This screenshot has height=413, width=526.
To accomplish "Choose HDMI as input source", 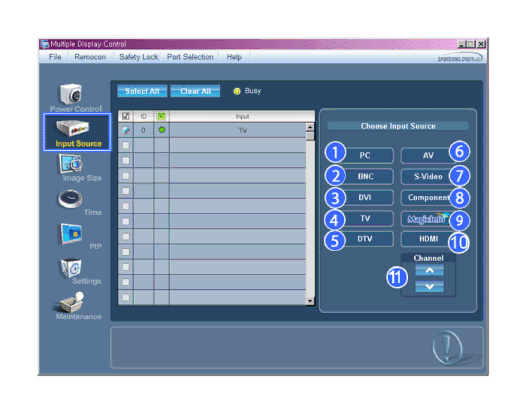I will (428, 239).
